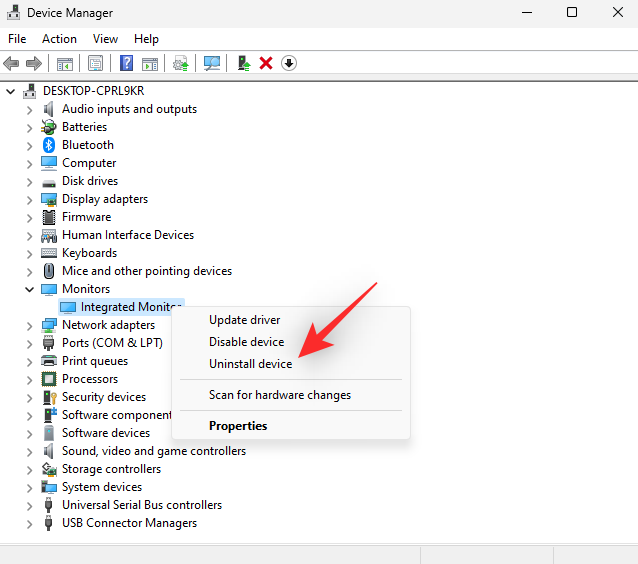Choose Uninstall device from context menu
The image size is (638, 564).
(x=250, y=364)
